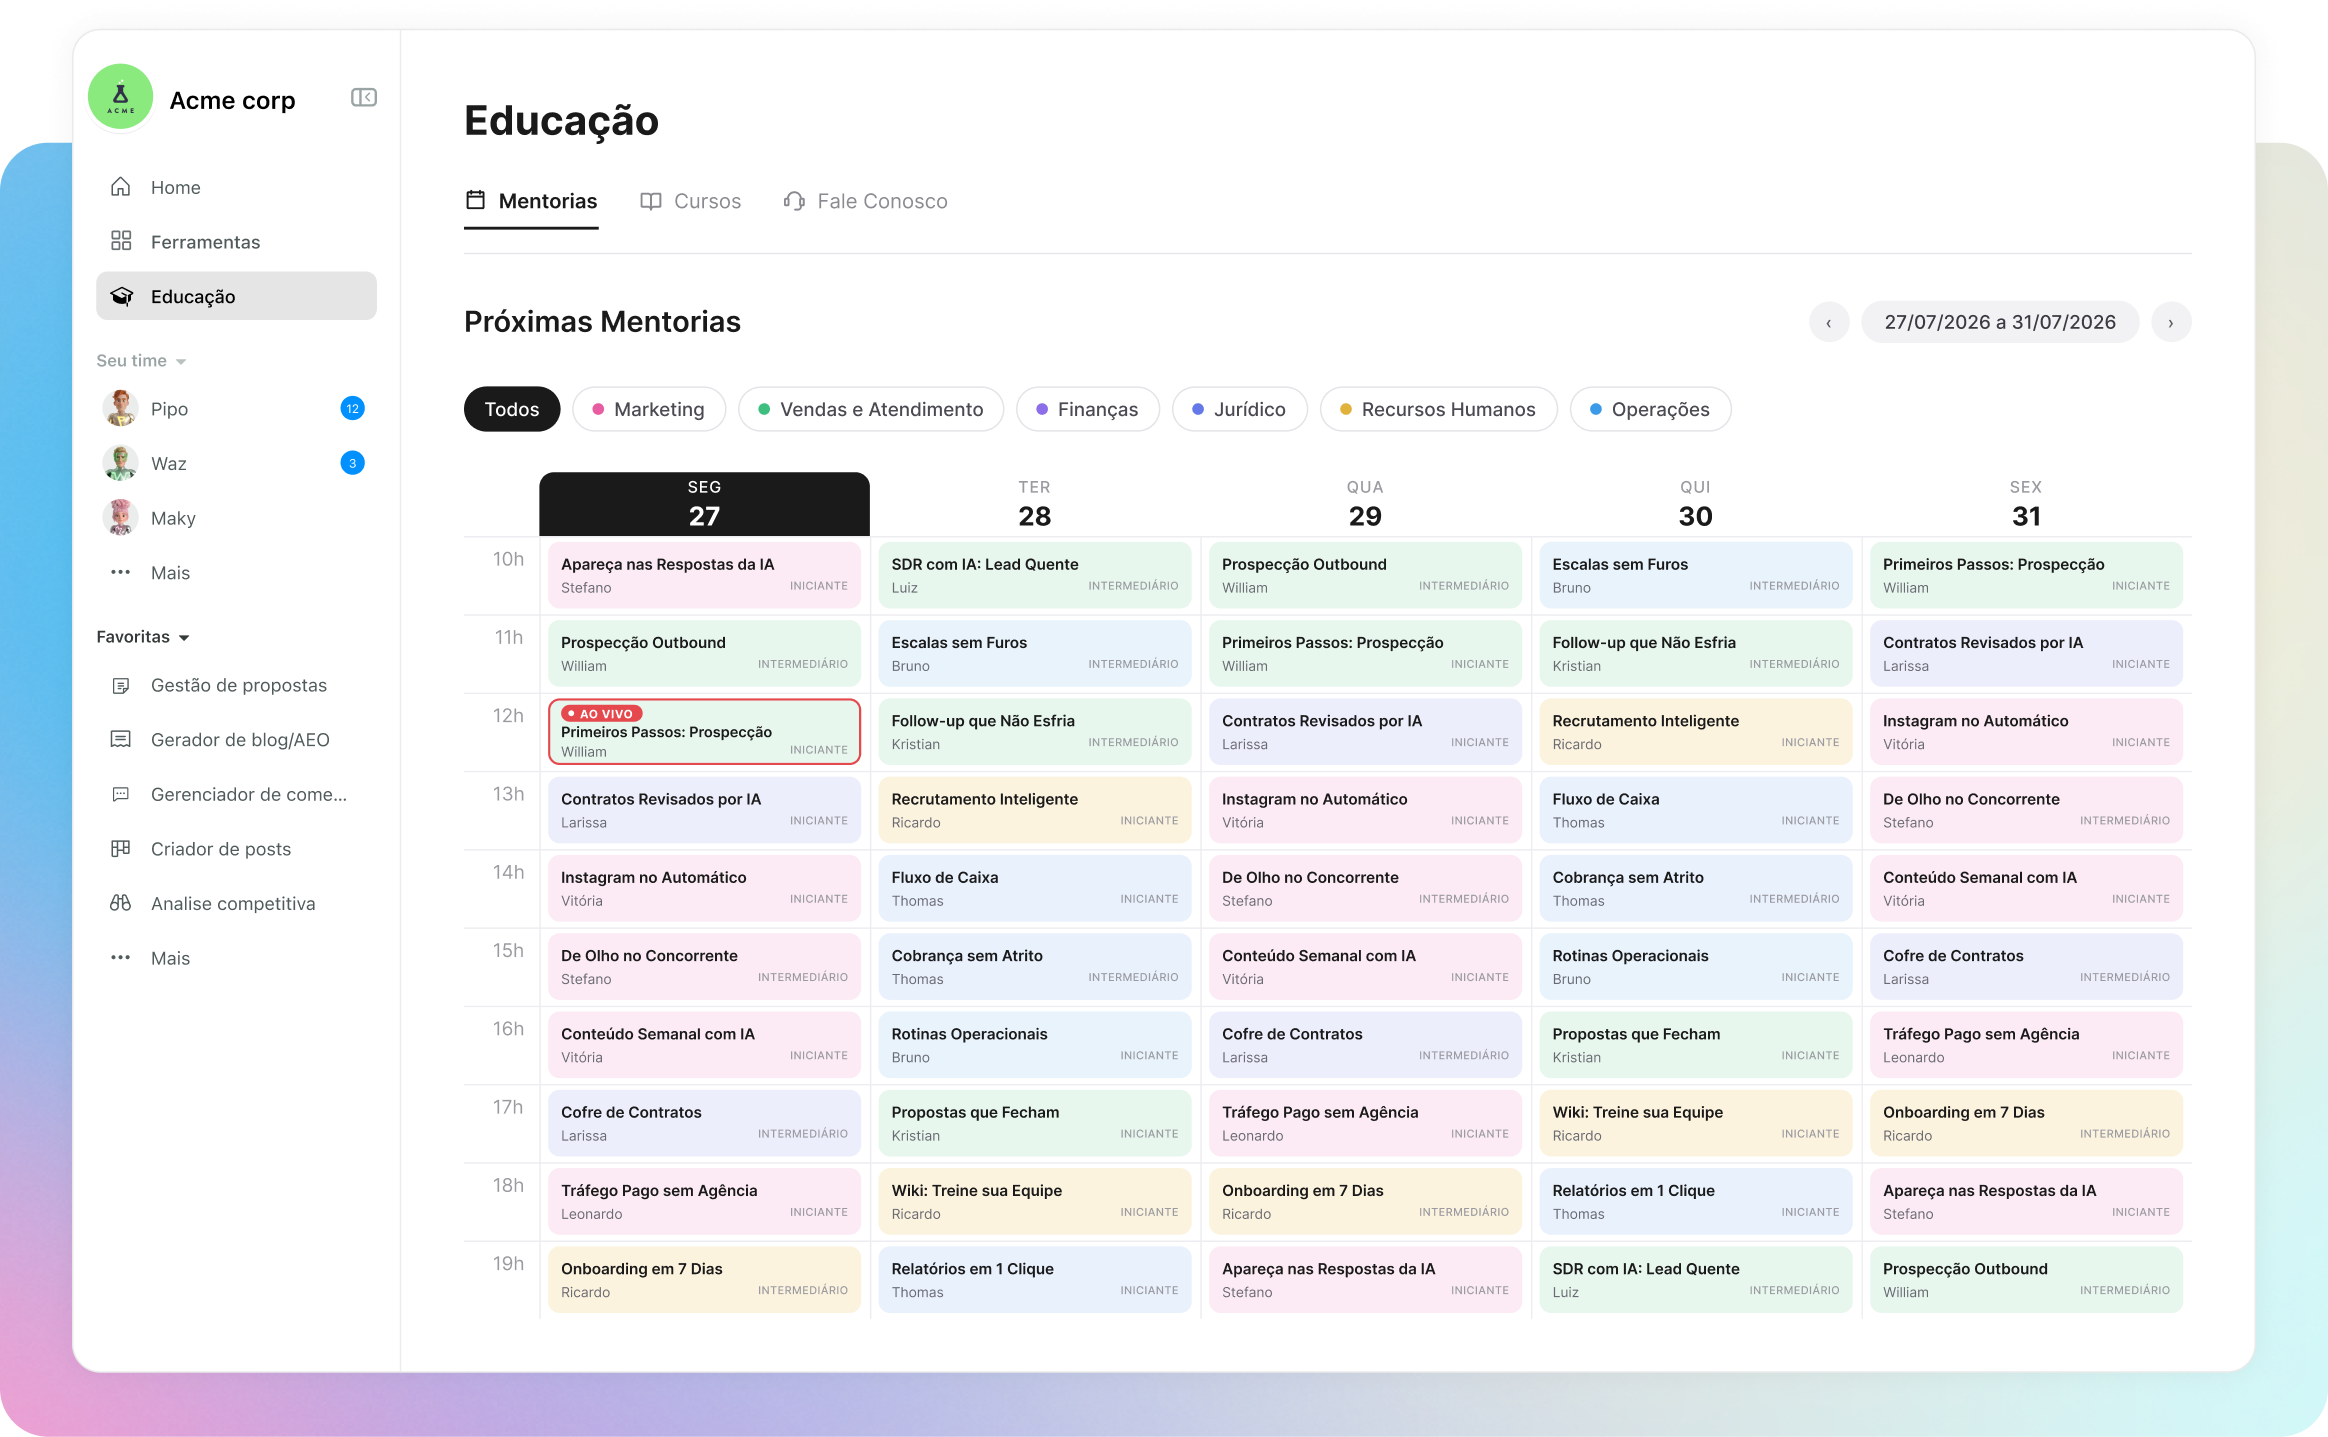This screenshot has height=1437, width=2328.
Task: Filter mentorias by Recursos Humanos
Action: click(1438, 409)
